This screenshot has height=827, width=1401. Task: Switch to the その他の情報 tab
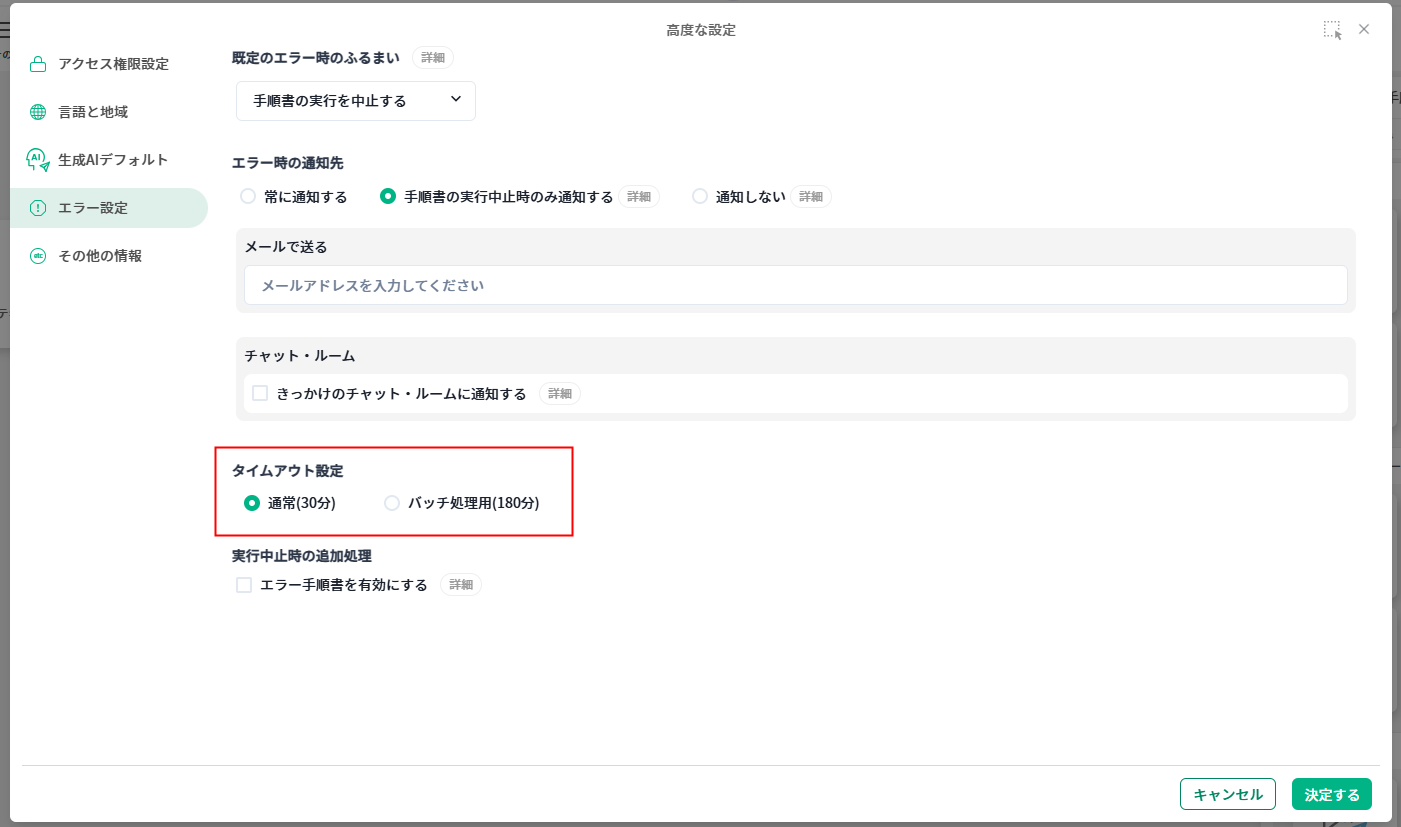pos(100,256)
